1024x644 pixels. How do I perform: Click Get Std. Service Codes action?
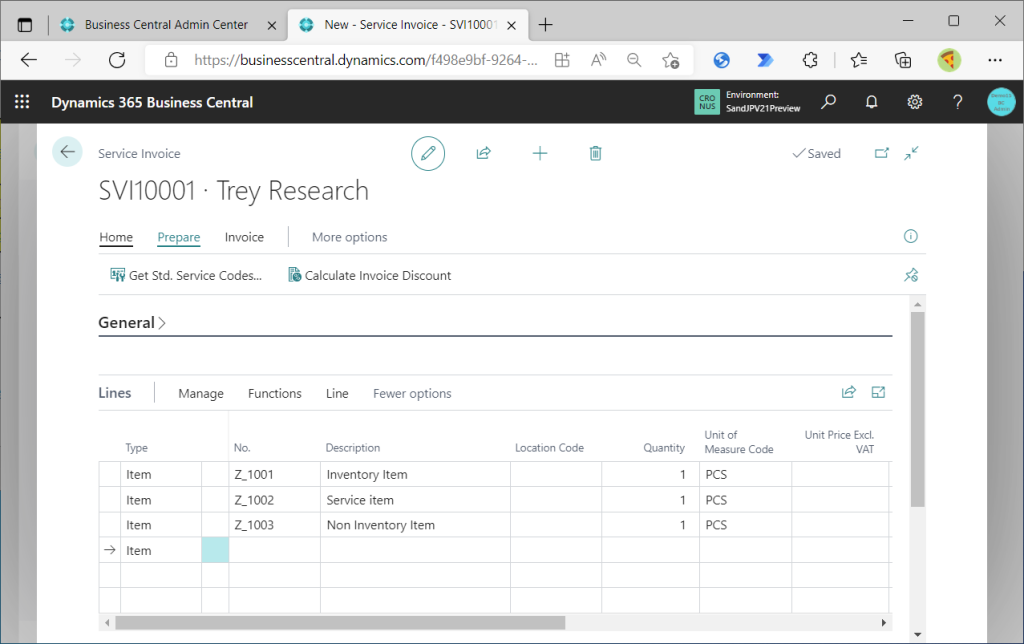(x=186, y=276)
